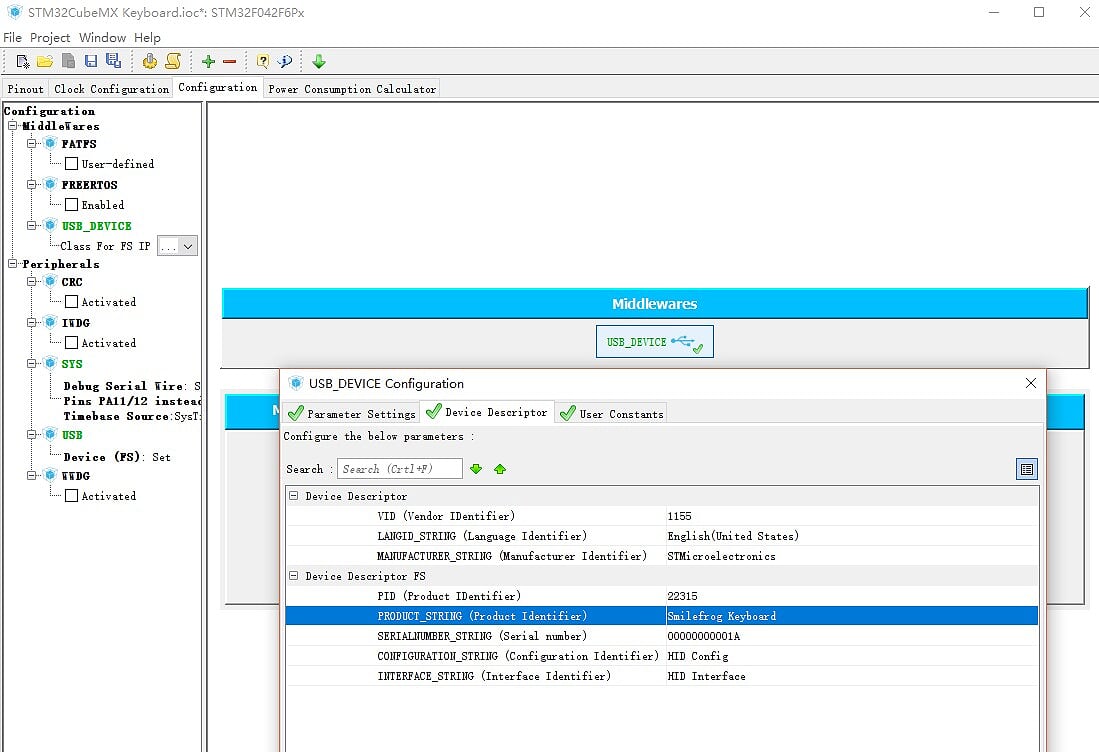Open a project with the folder icon
The height and width of the screenshot is (752, 1099).
pyautogui.click(x=45, y=62)
